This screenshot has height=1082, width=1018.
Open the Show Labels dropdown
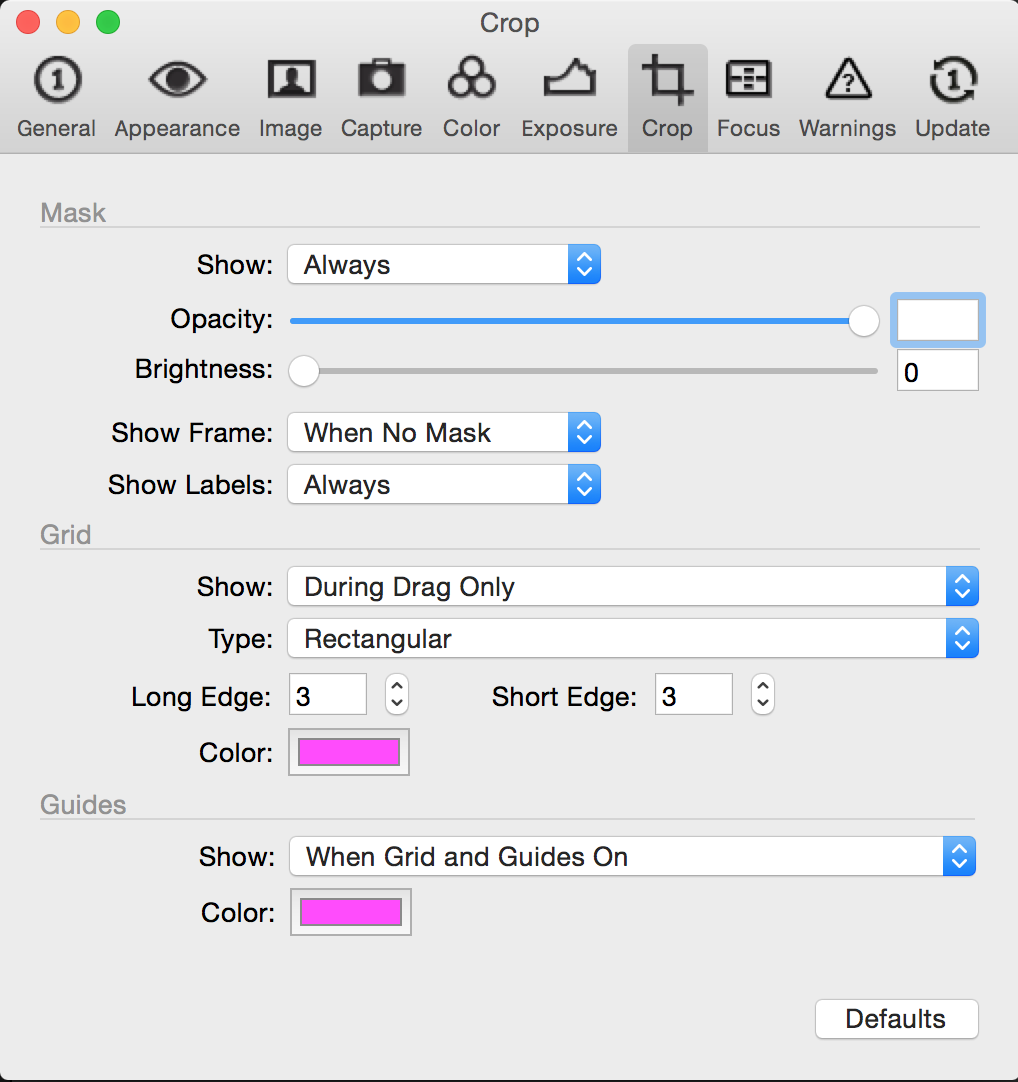tap(444, 484)
